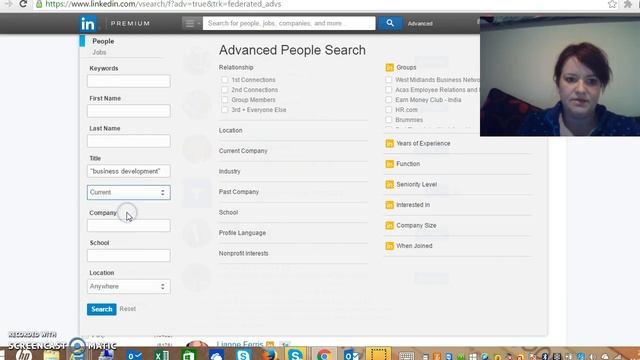Click the Interested In filter label
The height and width of the screenshot is (360, 640).
[413, 205]
